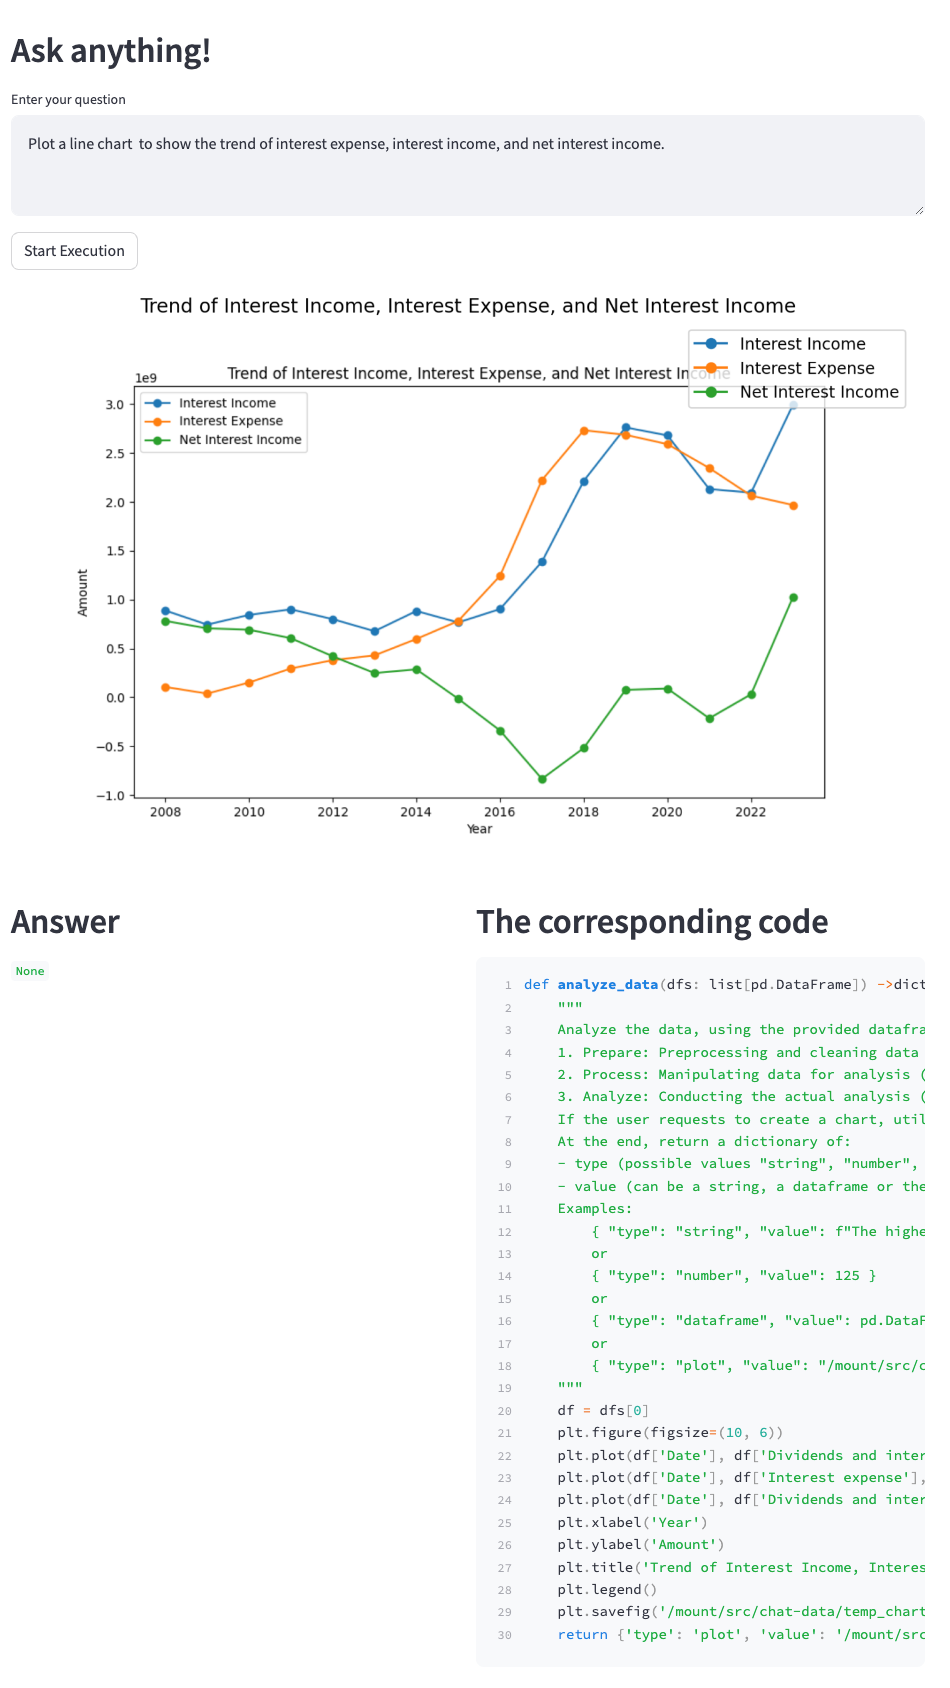Click the orange peak data point at 2018
950x1688 pixels.
click(584, 431)
